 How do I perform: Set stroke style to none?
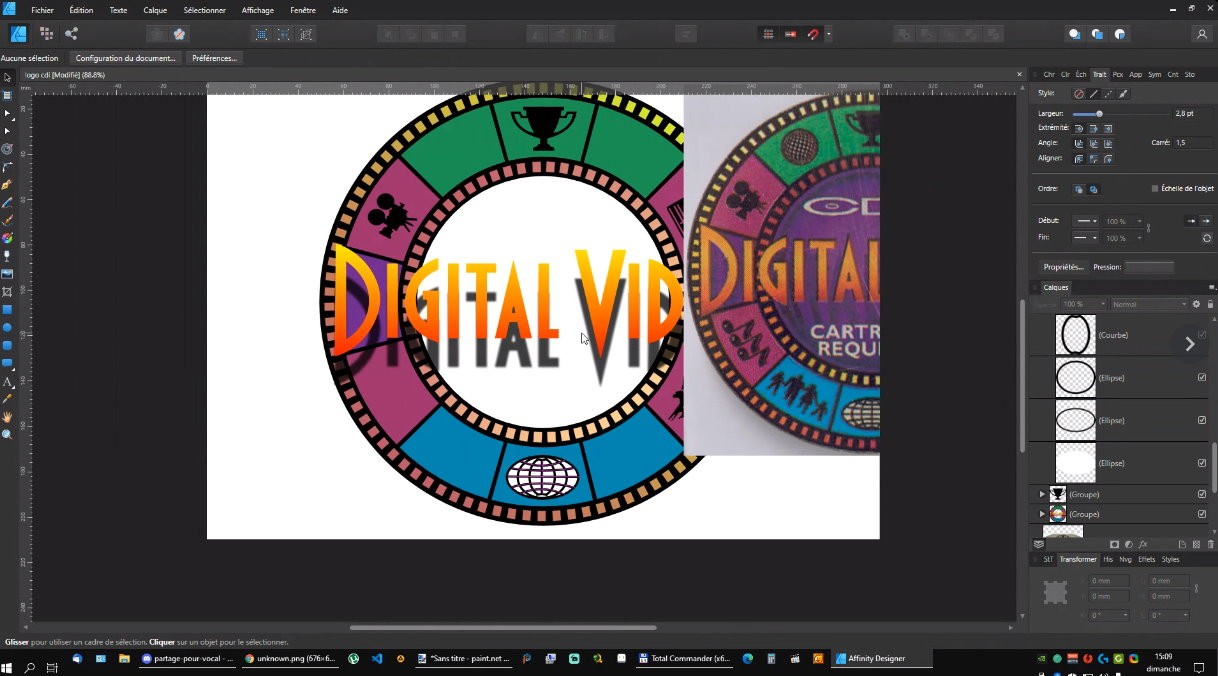pyautogui.click(x=1079, y=94)
